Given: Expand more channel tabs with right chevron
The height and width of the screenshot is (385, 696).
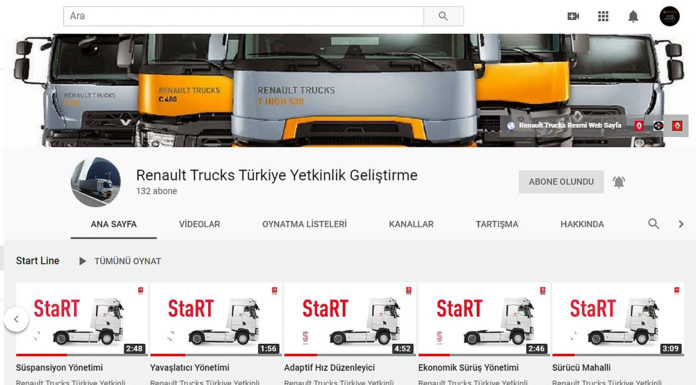Looking at the screenshot, I should click(681, 224).
